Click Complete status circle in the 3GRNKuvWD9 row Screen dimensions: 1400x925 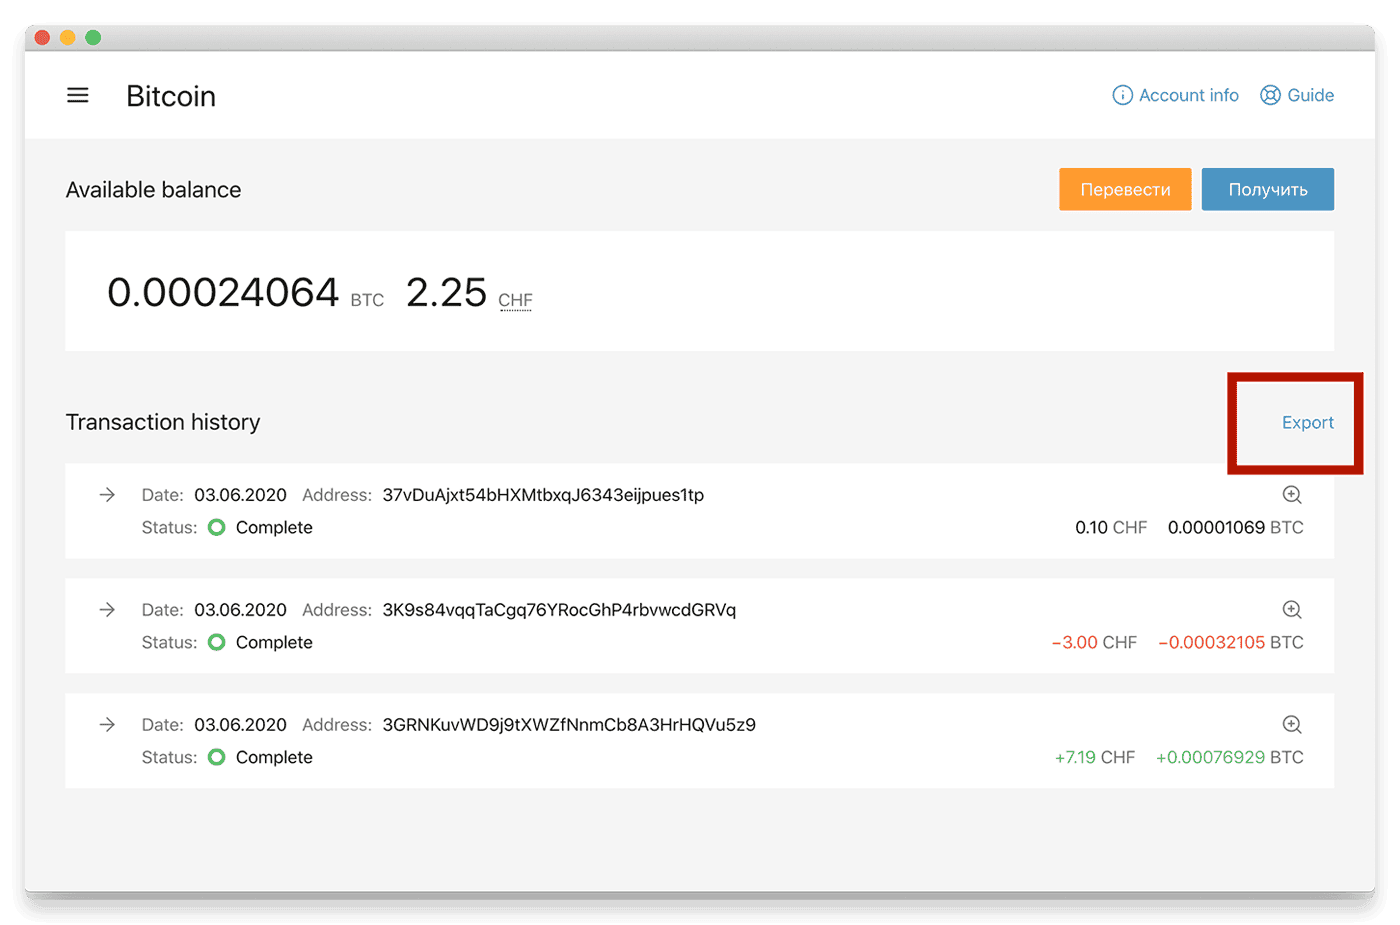(x=217, y=757)
